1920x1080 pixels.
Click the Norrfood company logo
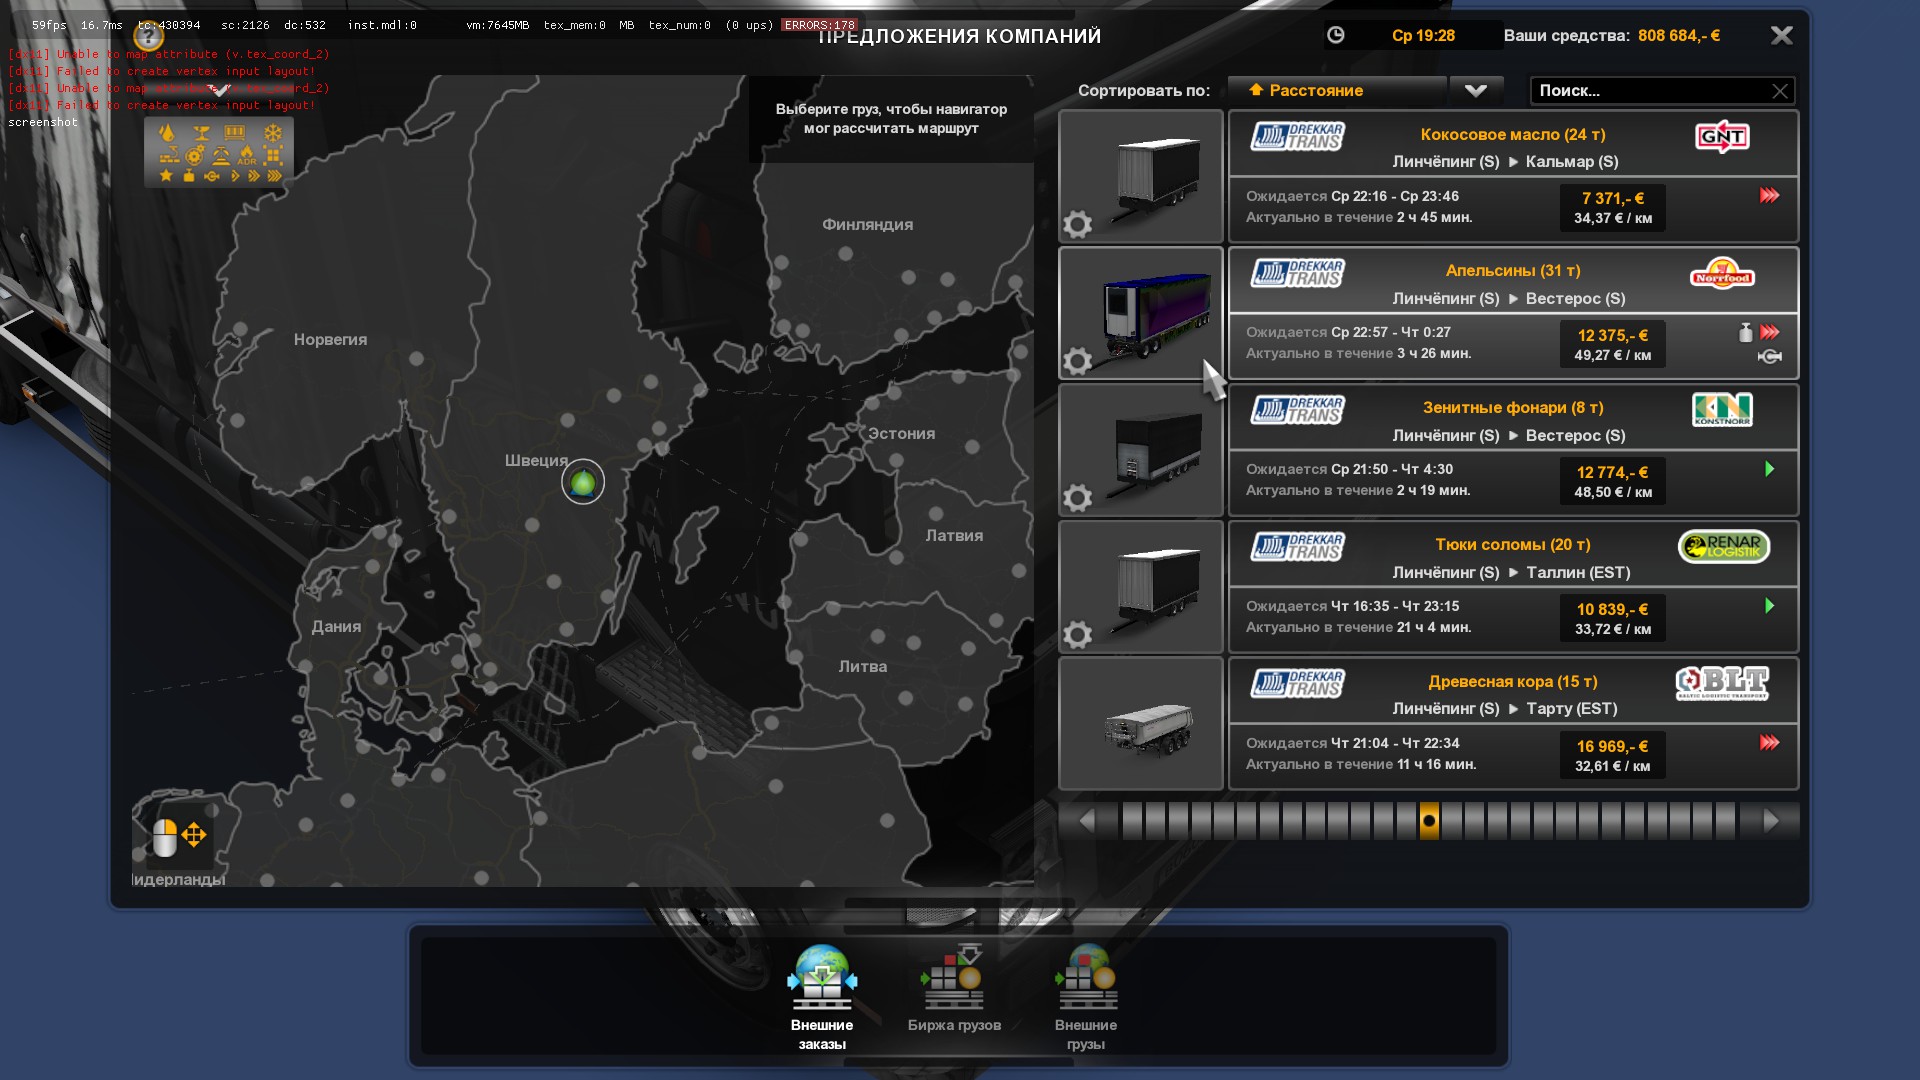point(1722,273)
